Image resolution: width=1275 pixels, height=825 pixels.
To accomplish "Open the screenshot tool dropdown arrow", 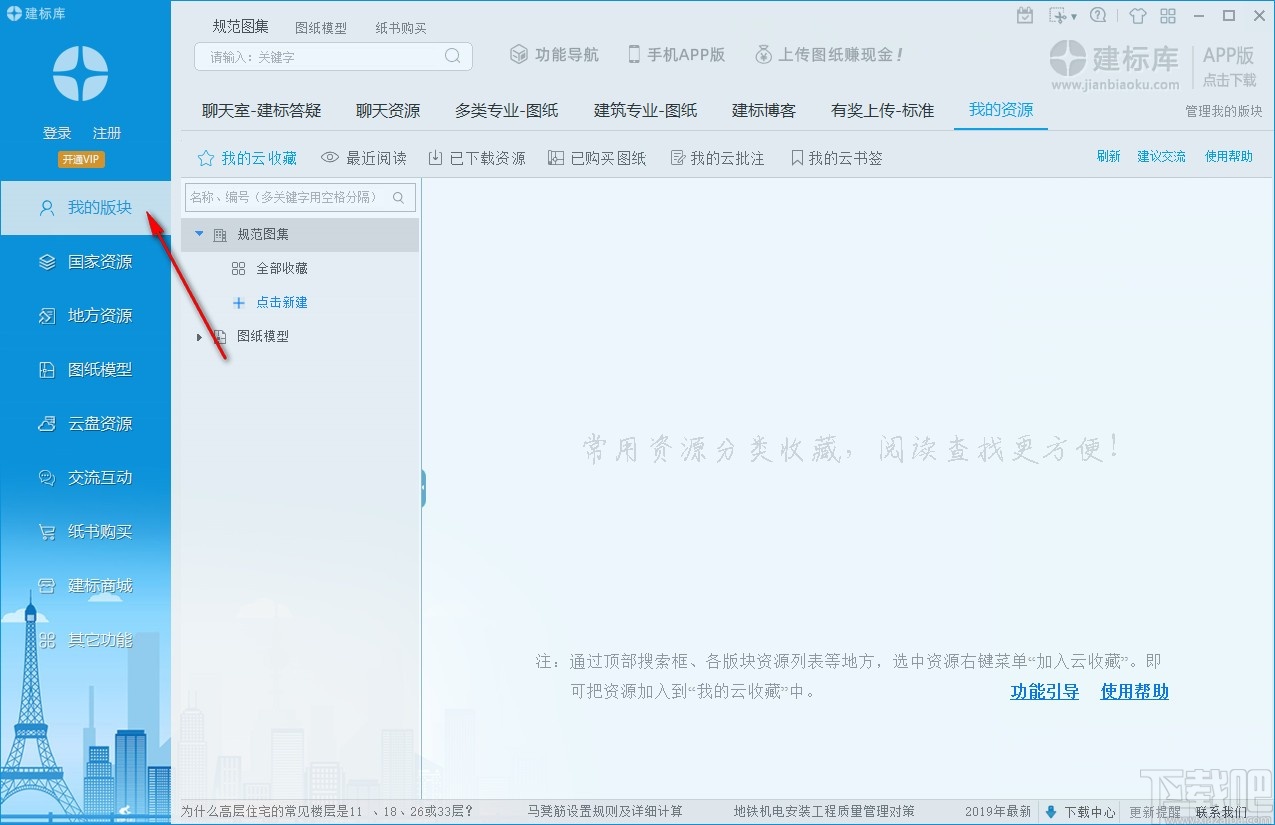I will click(x=1074, y=16).
